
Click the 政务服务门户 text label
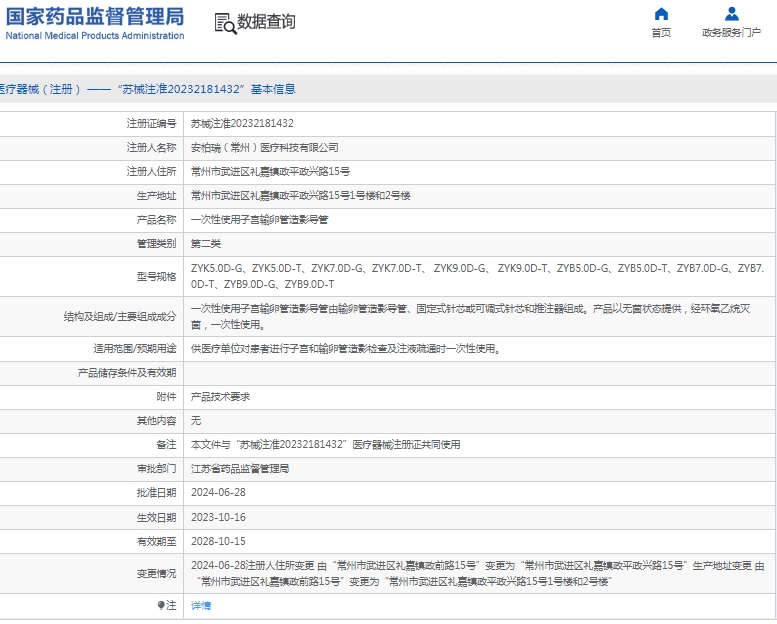[x=731, y=32]
